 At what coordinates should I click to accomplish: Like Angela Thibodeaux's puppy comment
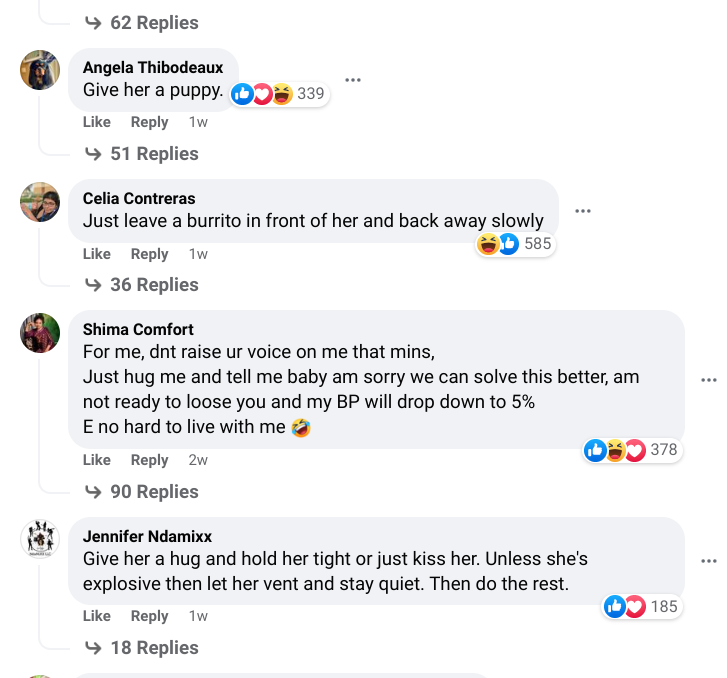pyautogui.click(x=97, y=122)
